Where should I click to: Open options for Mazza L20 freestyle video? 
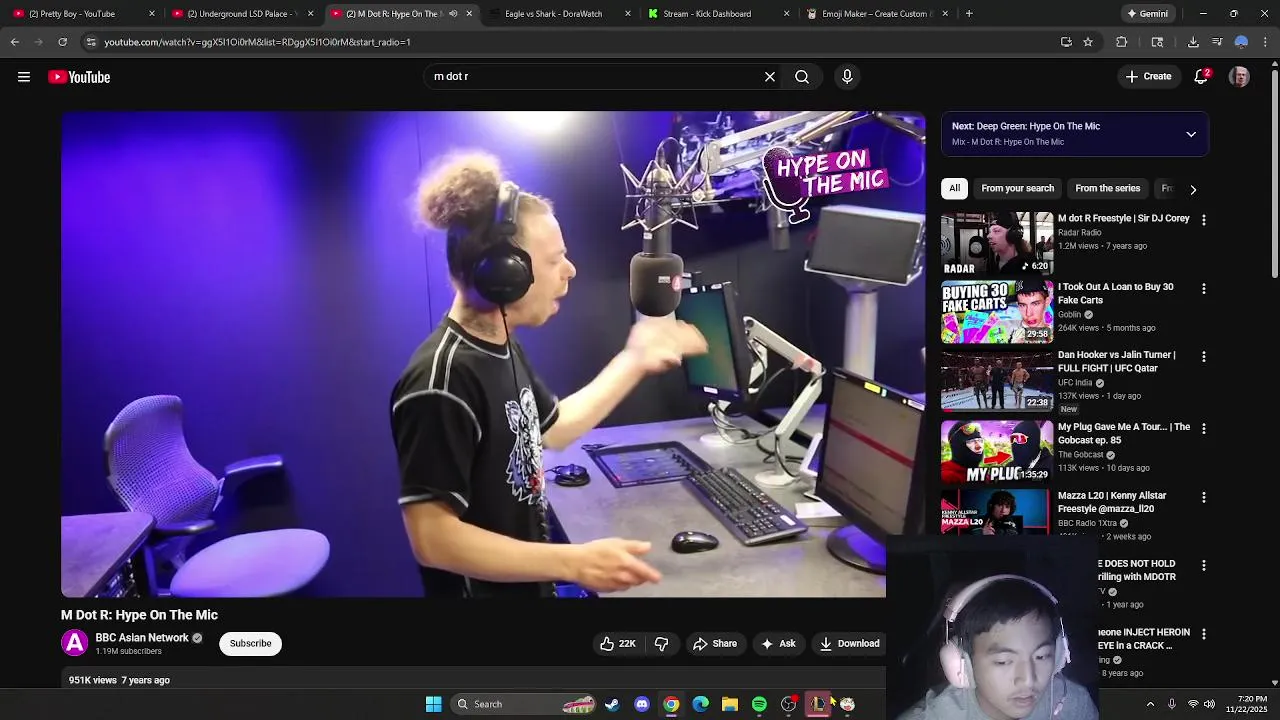1204,498
